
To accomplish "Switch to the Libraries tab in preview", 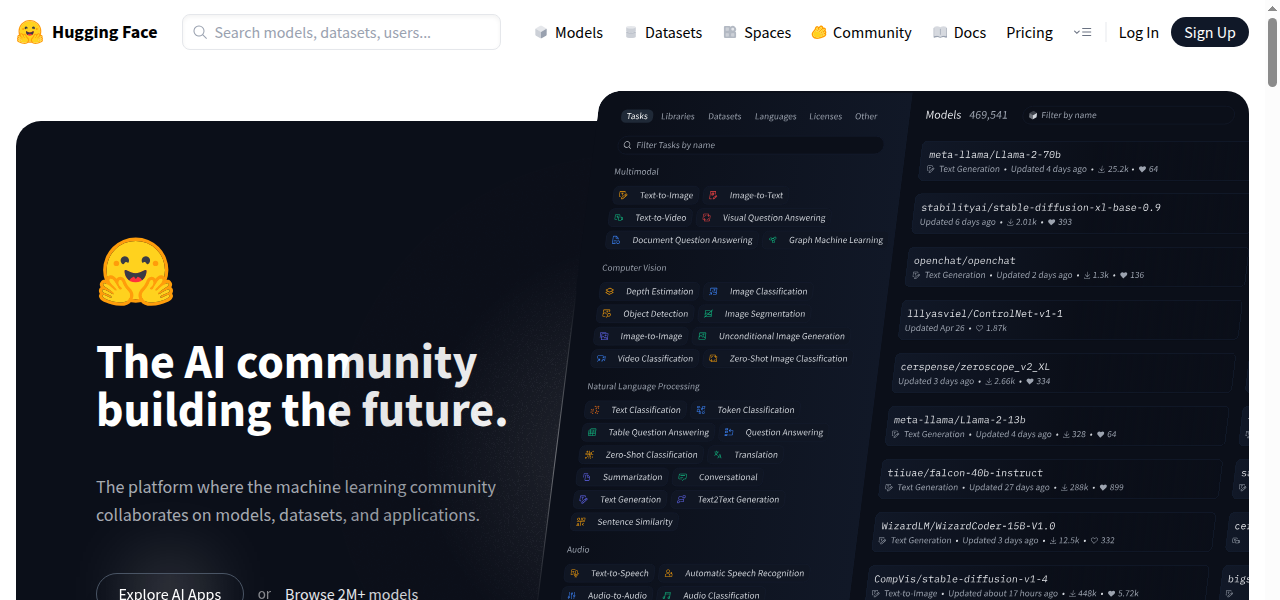I will (678, 116).
